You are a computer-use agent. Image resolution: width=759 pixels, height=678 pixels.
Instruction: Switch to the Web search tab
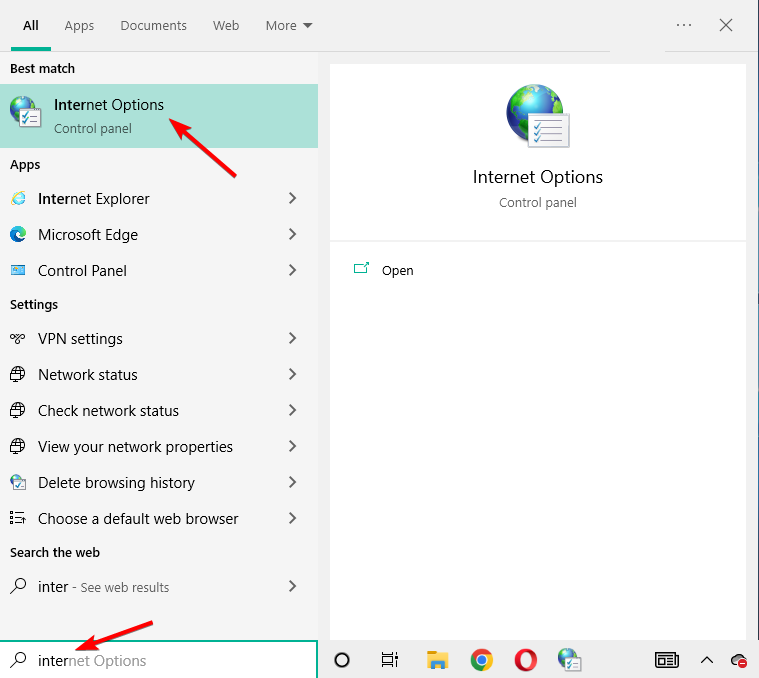click(226, 25)
